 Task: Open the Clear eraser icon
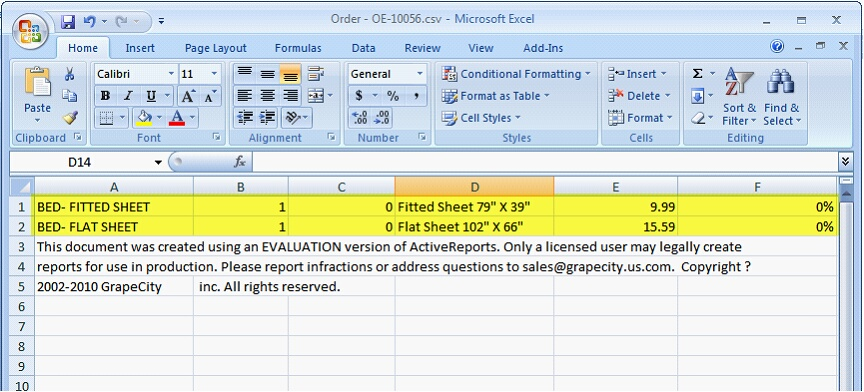coord(698,118)
